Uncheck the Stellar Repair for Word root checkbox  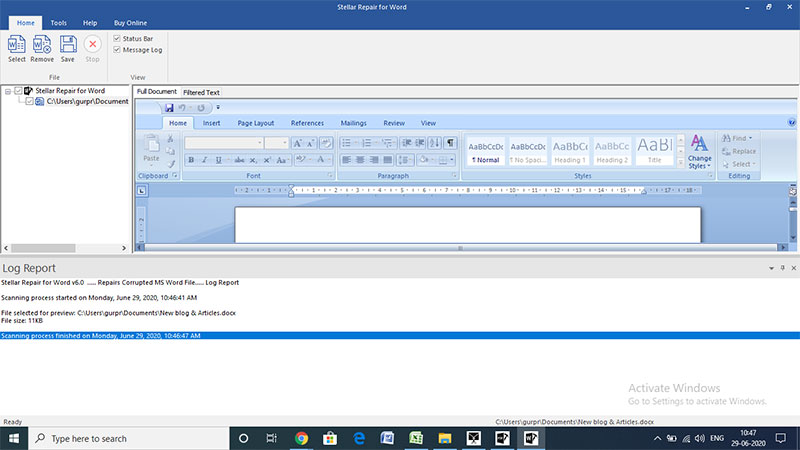18,91
